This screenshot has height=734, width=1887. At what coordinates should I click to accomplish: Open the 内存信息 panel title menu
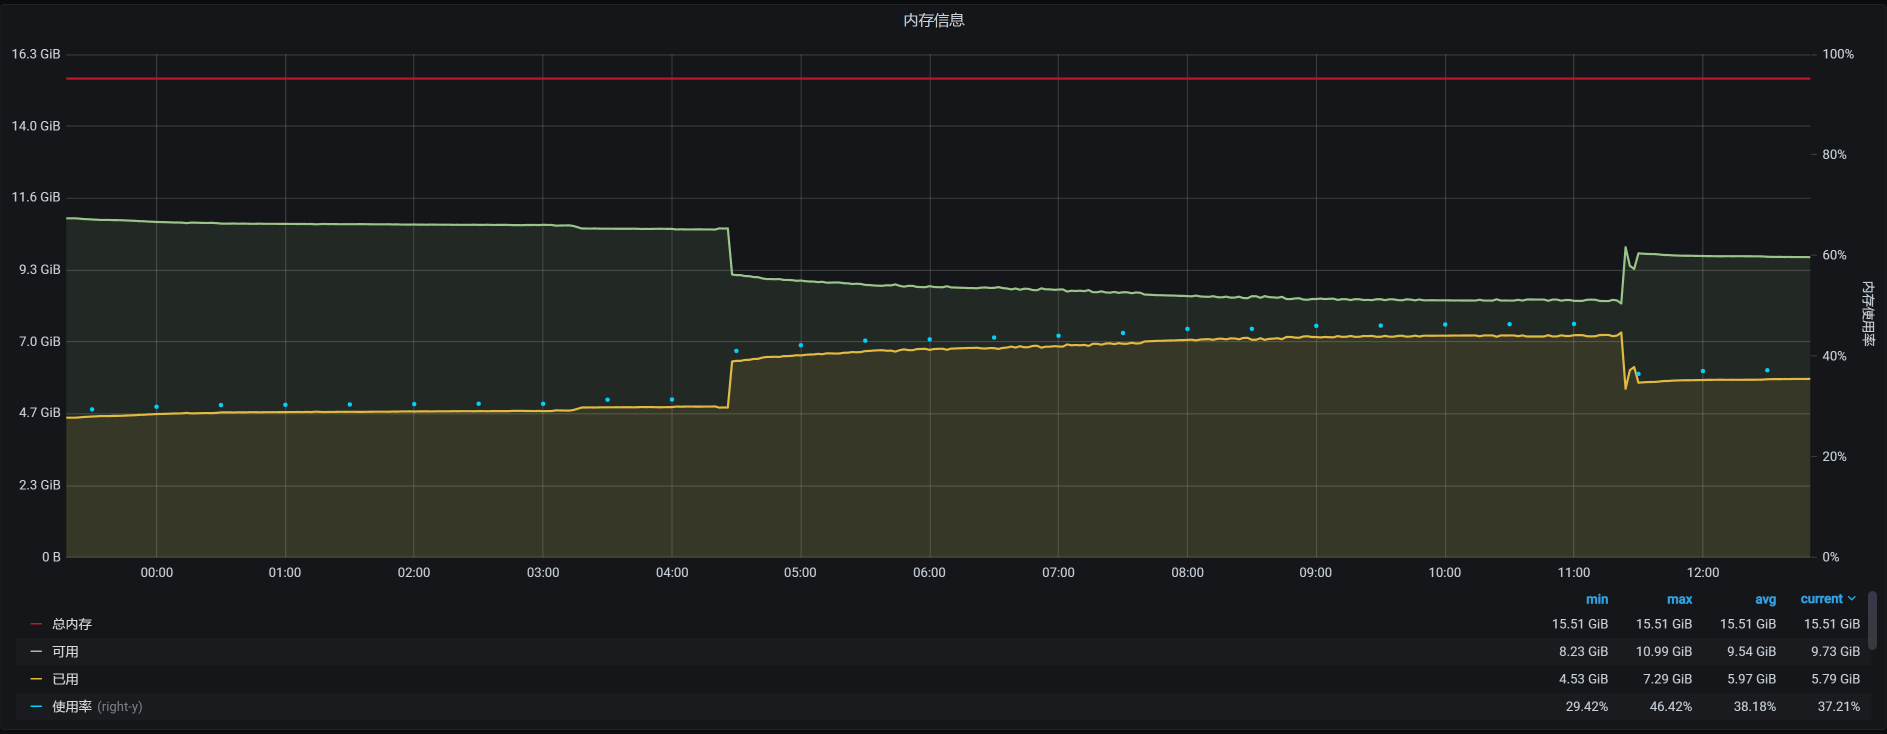pos(933,20)
